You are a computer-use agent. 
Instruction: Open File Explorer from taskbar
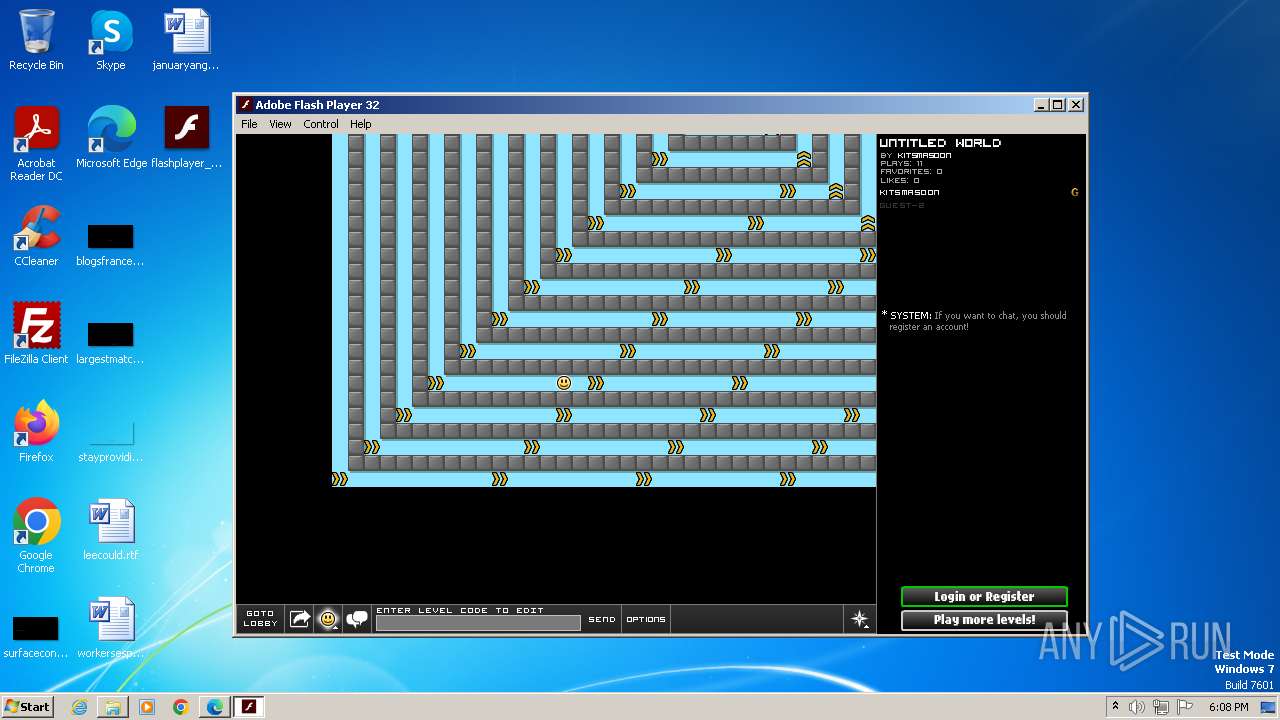click(x=113, y=707)
